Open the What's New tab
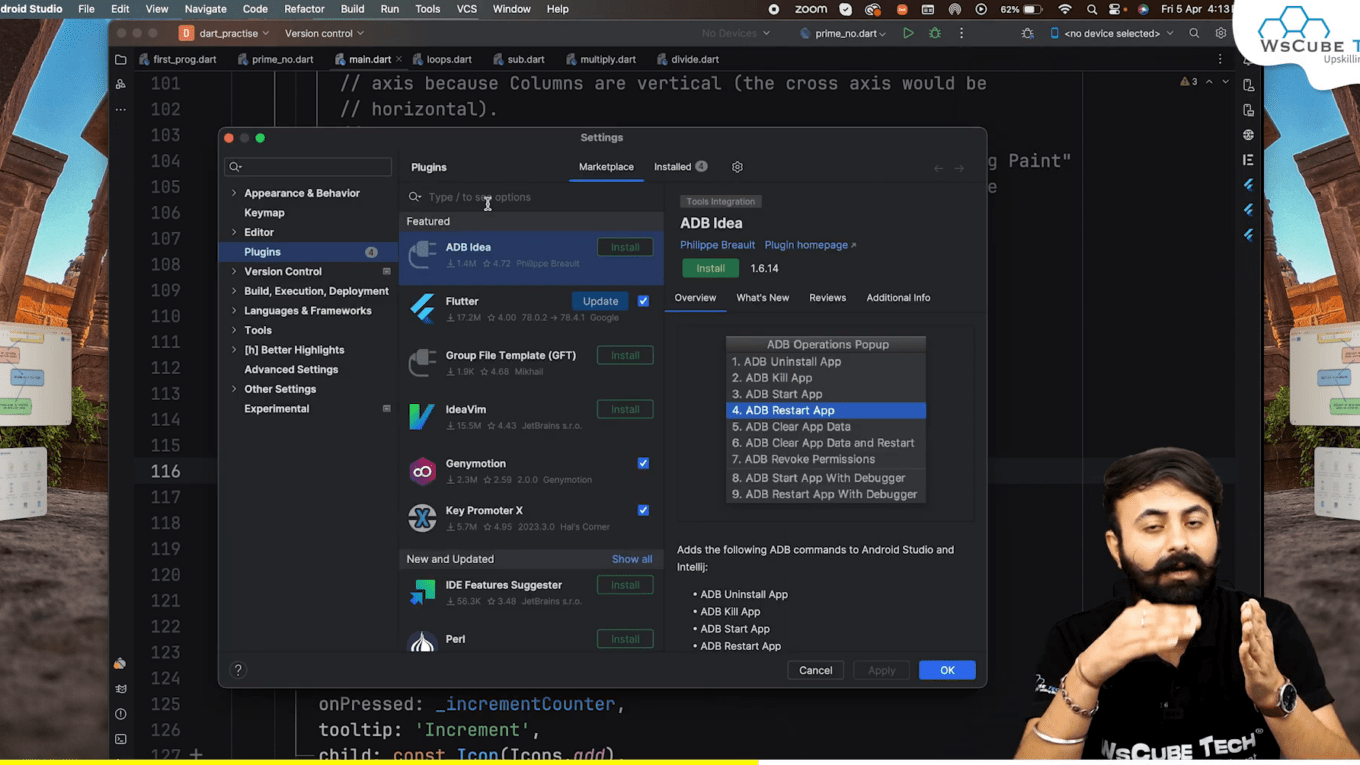The height and width of the screenshot is (765, 1360). click(762, 298)
